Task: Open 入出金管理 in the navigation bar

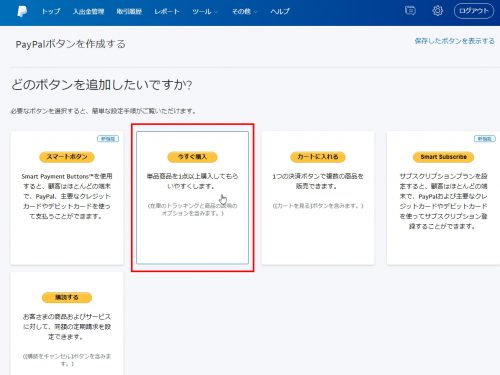Action: [x=89, y=11]
